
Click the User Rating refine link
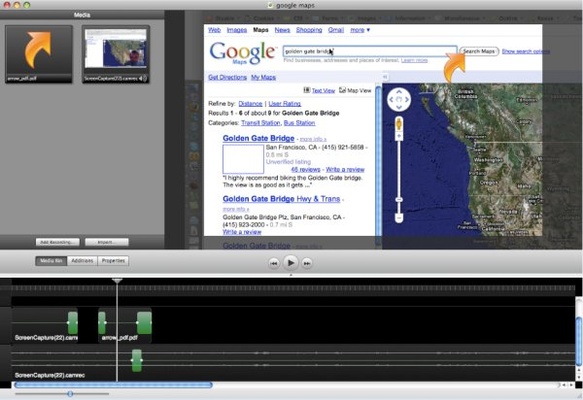click(x=285, y=104)
